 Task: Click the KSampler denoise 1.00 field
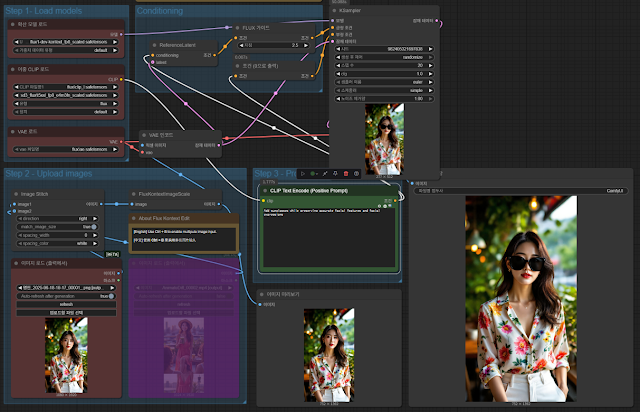click(x=384, y=99)
